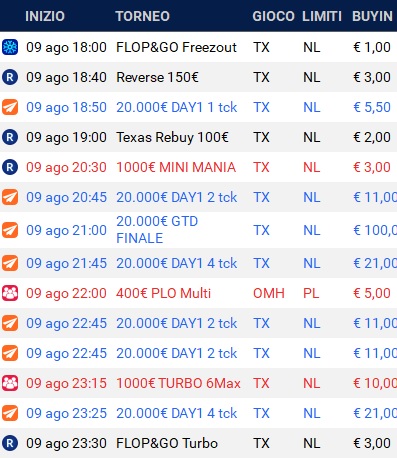
Task: Click the R icon beside Reverse 150€
Action: [10, 77]
